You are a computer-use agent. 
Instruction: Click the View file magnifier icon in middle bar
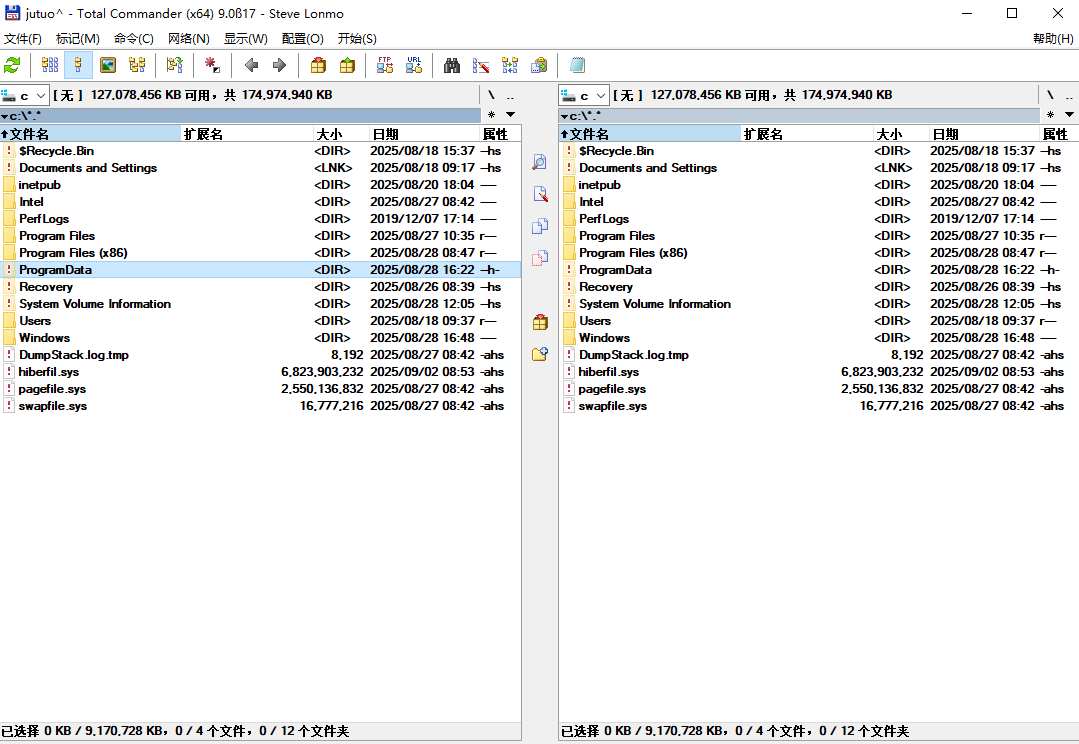click(x=540, y=162)
